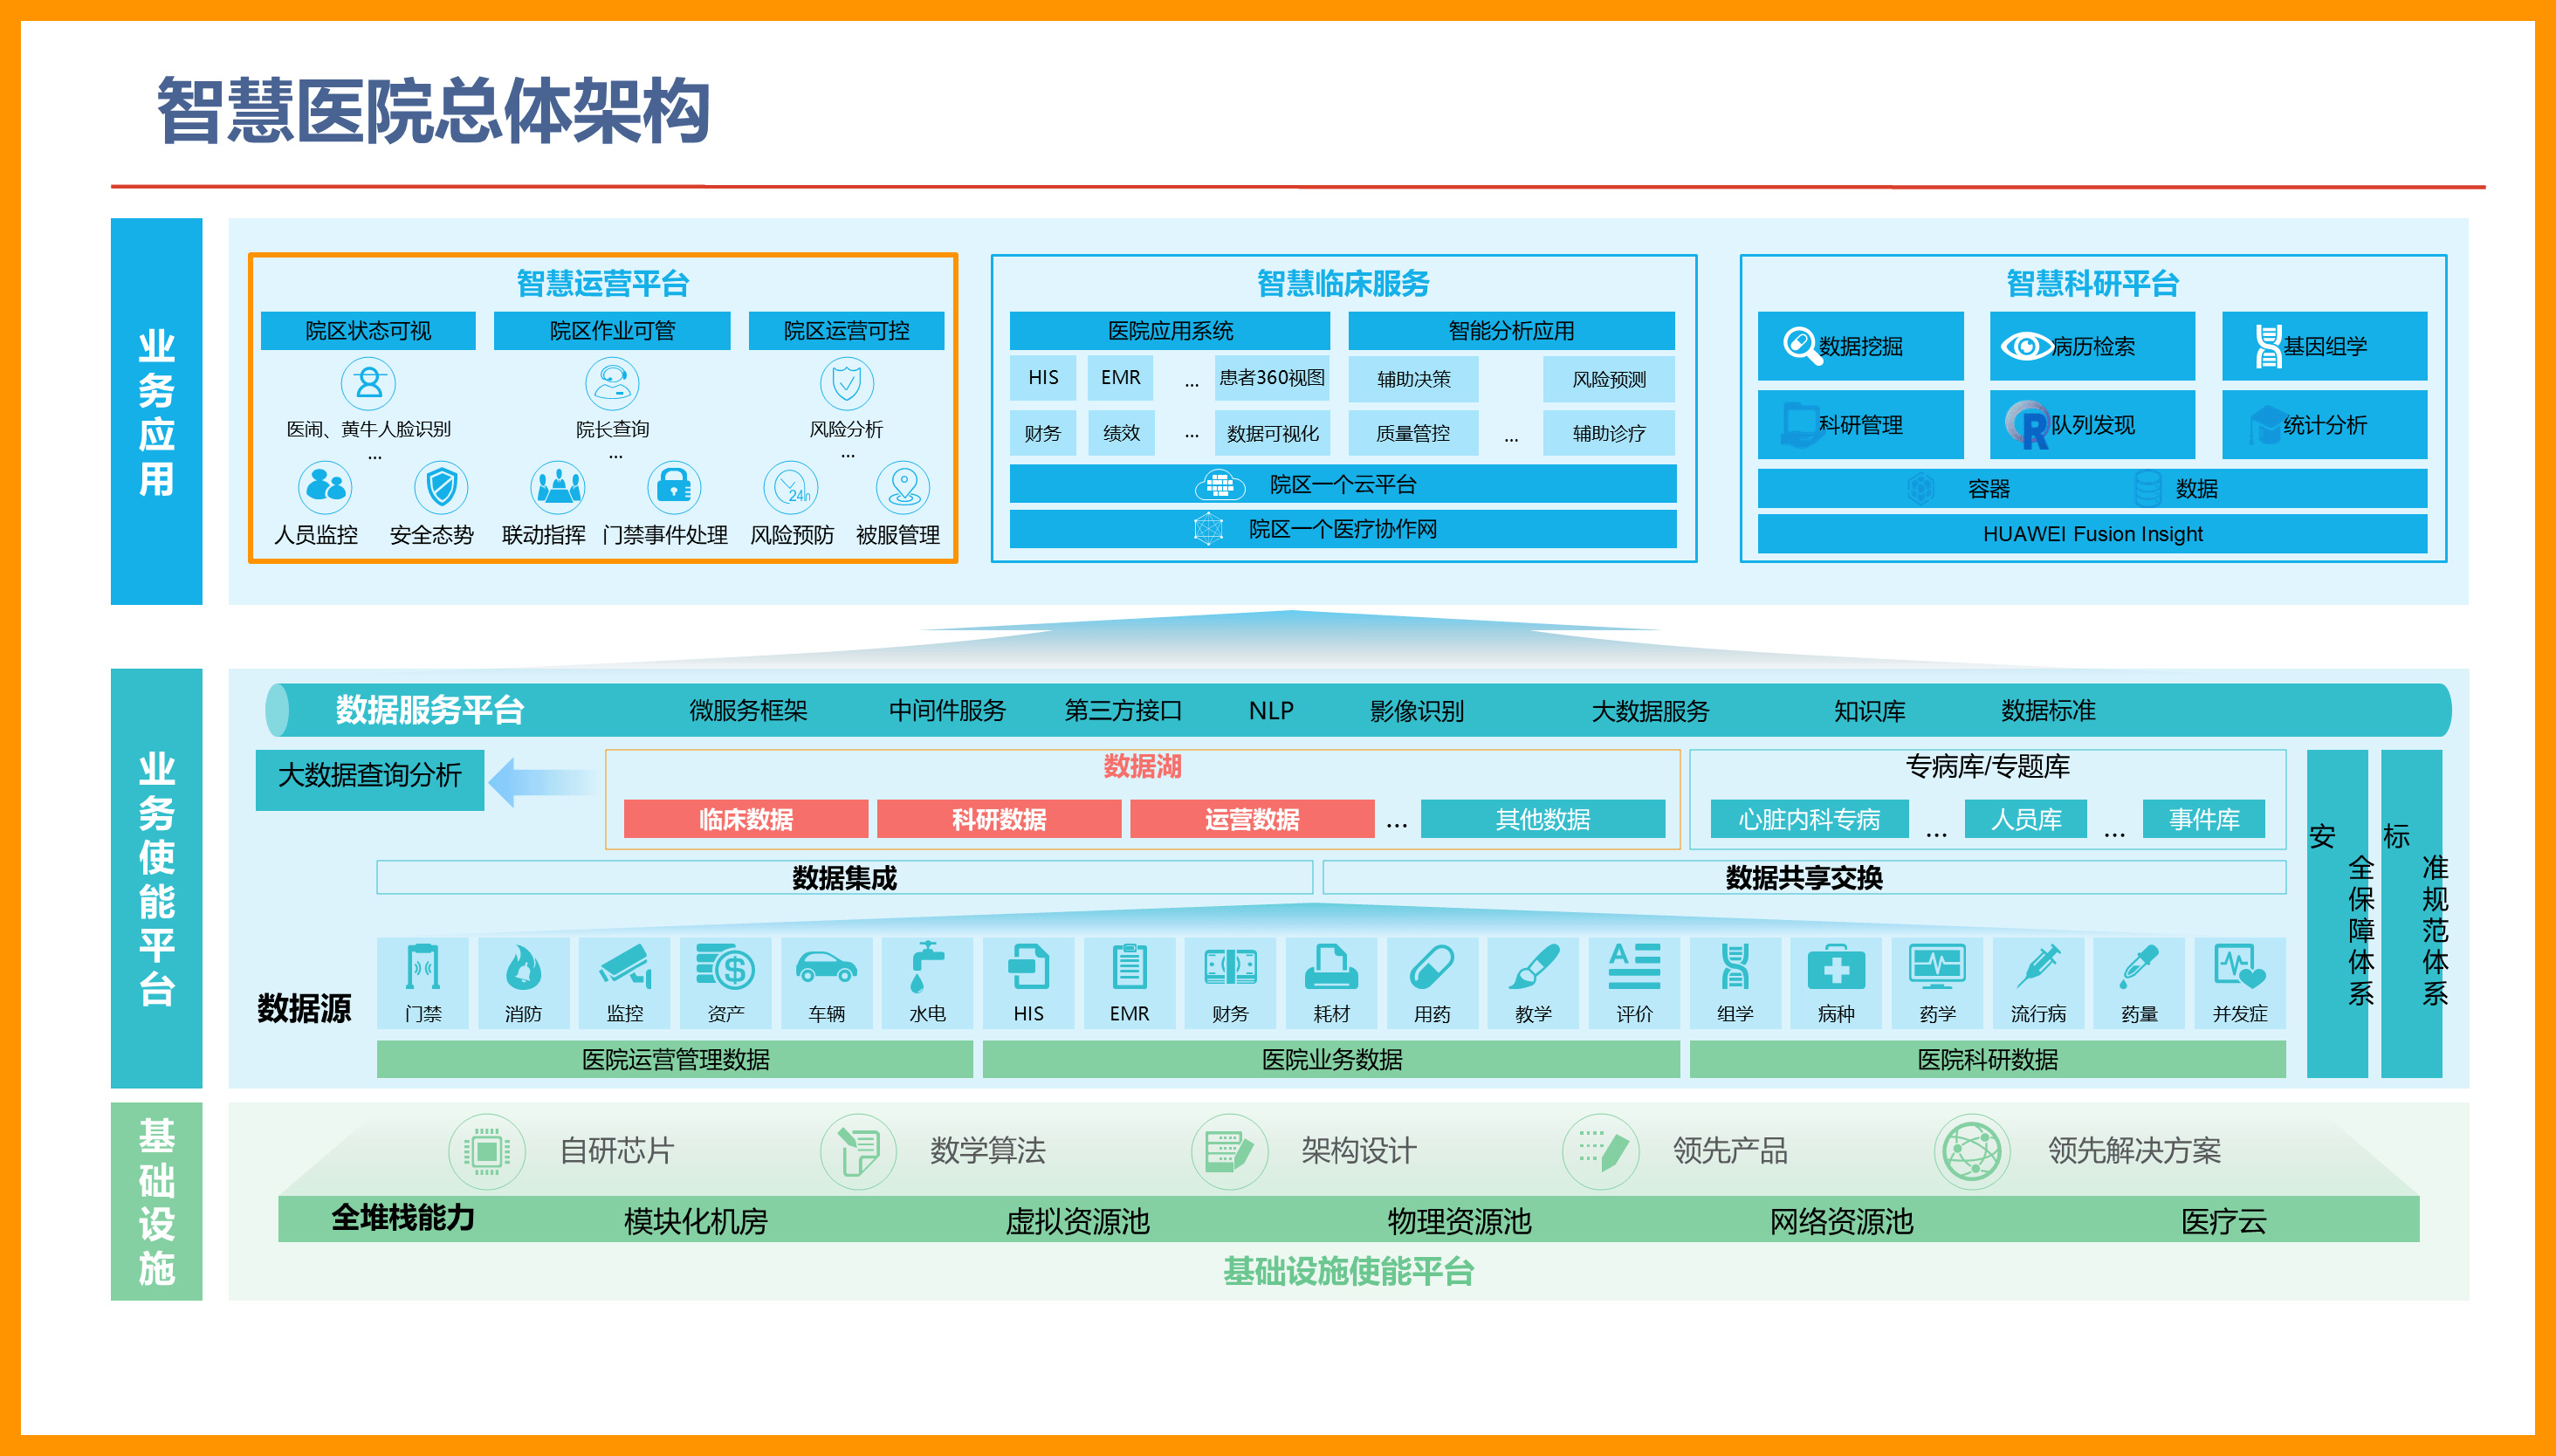2556x1456 pixels.
Task: Click the 车辆 car icon
Action: click(826, 968)
